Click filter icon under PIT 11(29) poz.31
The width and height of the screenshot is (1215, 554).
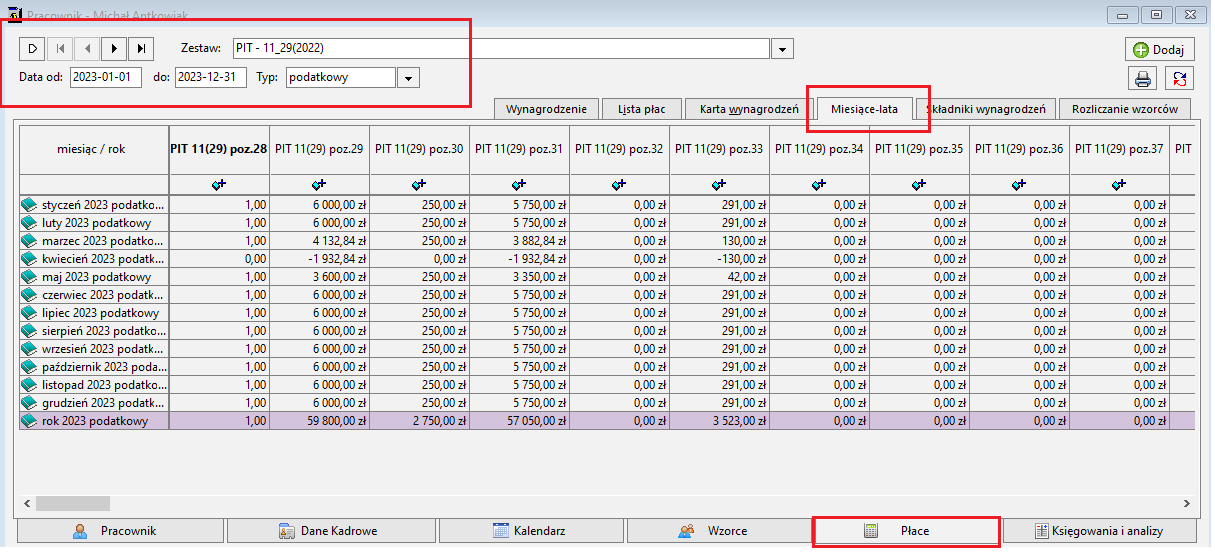click(x=519, y=184)
